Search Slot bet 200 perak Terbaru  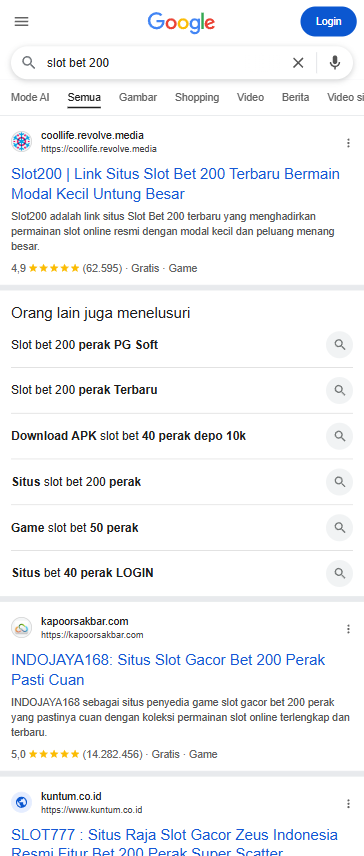84,390
